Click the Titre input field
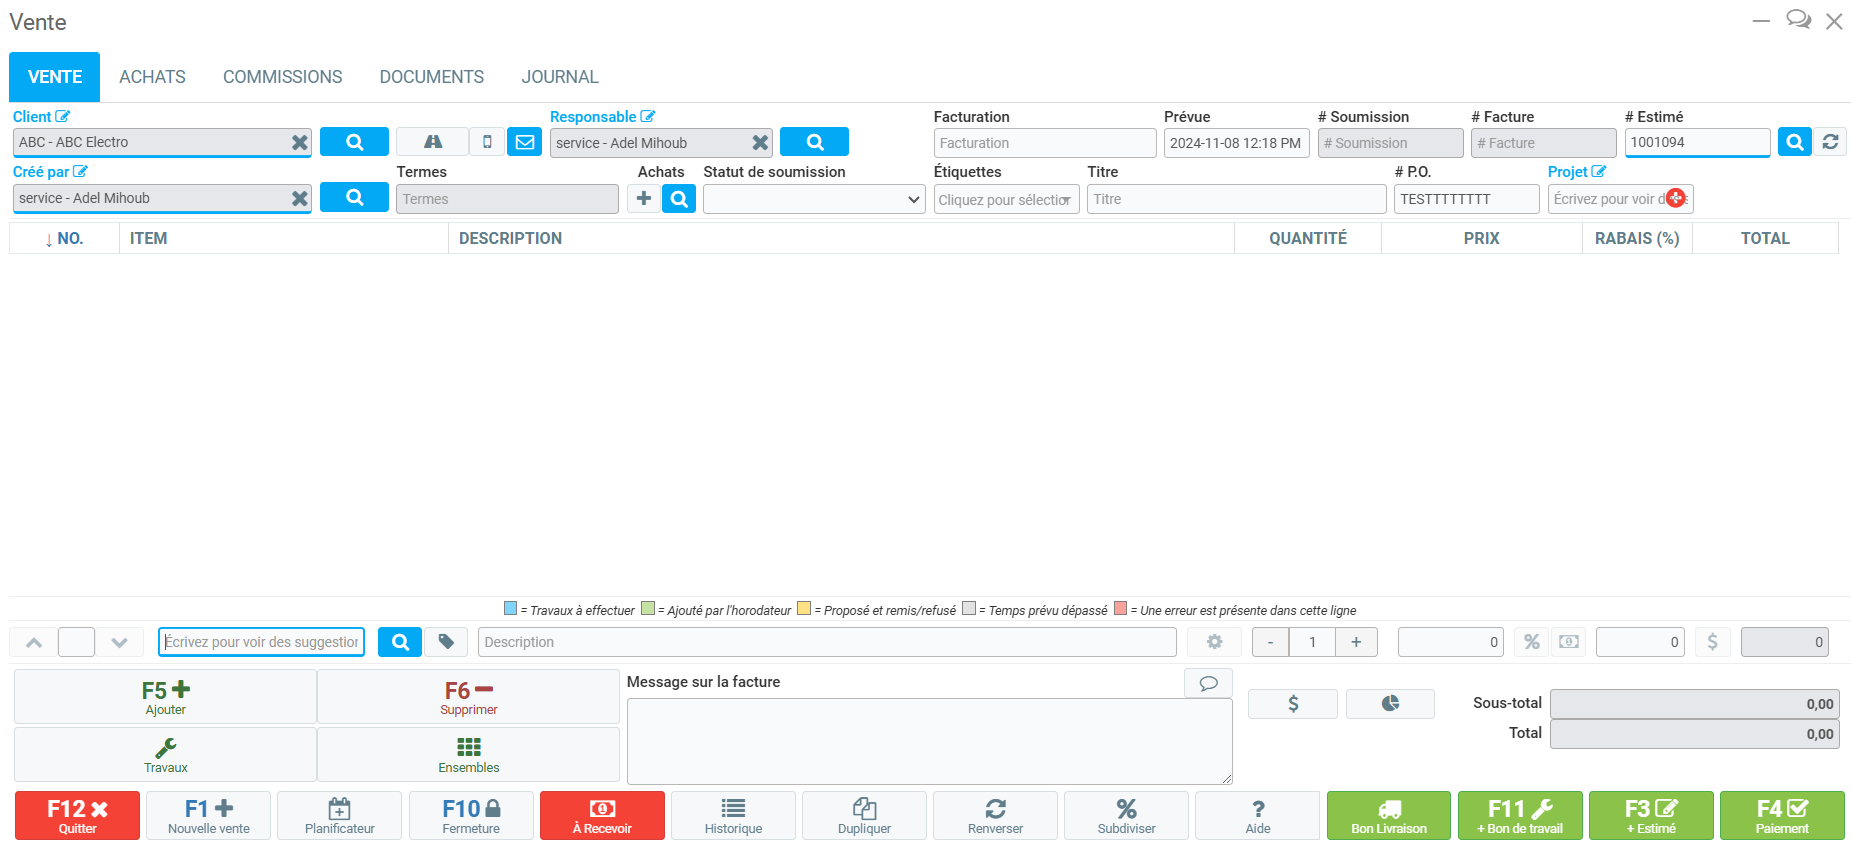Image resolution: width=1852 pixels, height=846 pixels. tap(1235, 199)
